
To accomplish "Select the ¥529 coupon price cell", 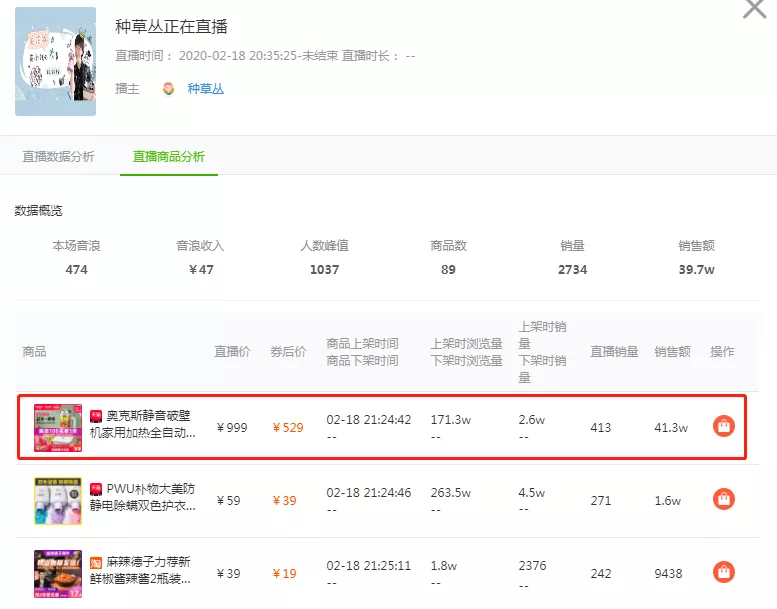I will [x=288, y=428].
